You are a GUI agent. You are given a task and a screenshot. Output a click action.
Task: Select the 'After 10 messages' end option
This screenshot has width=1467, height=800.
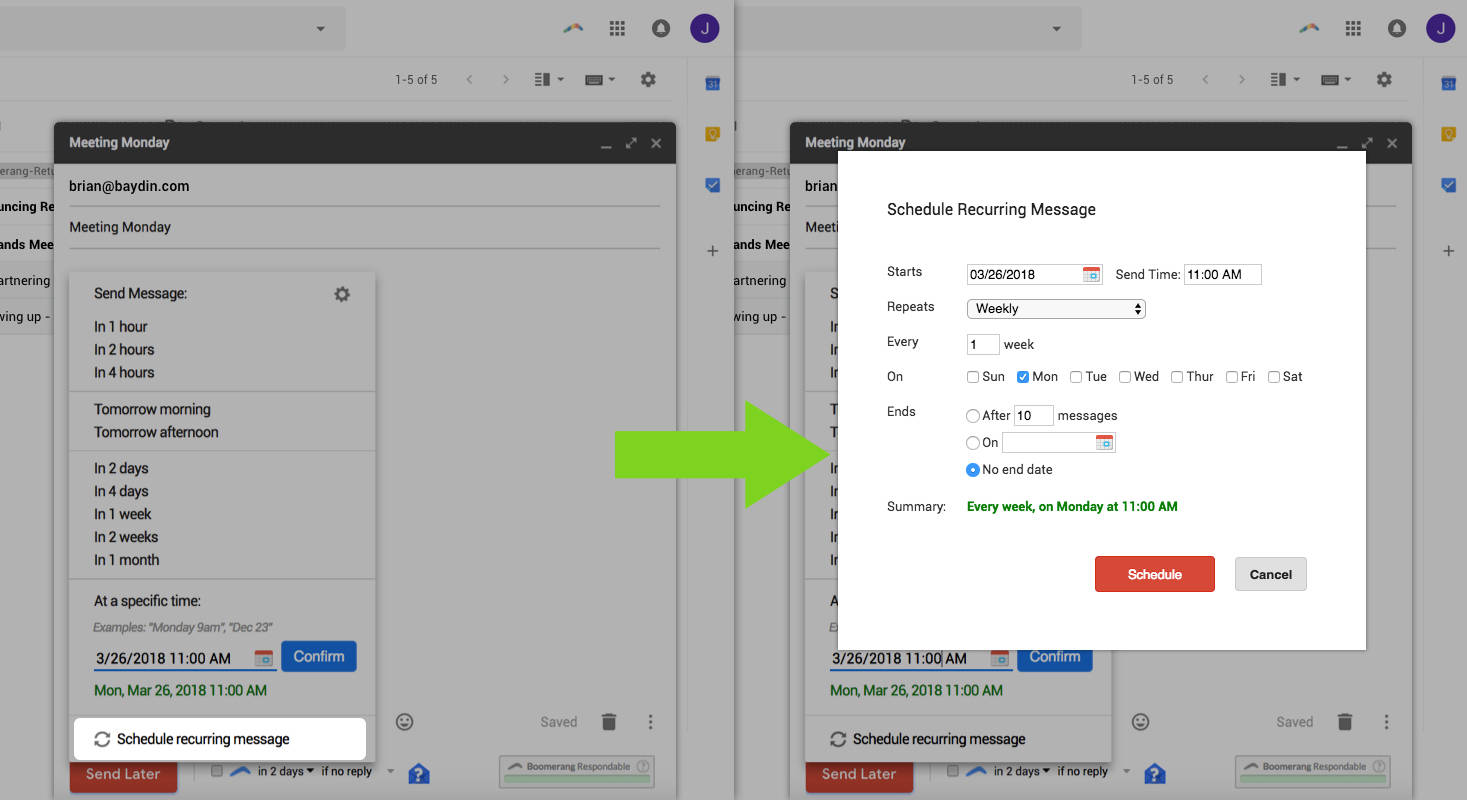[971, 415]
